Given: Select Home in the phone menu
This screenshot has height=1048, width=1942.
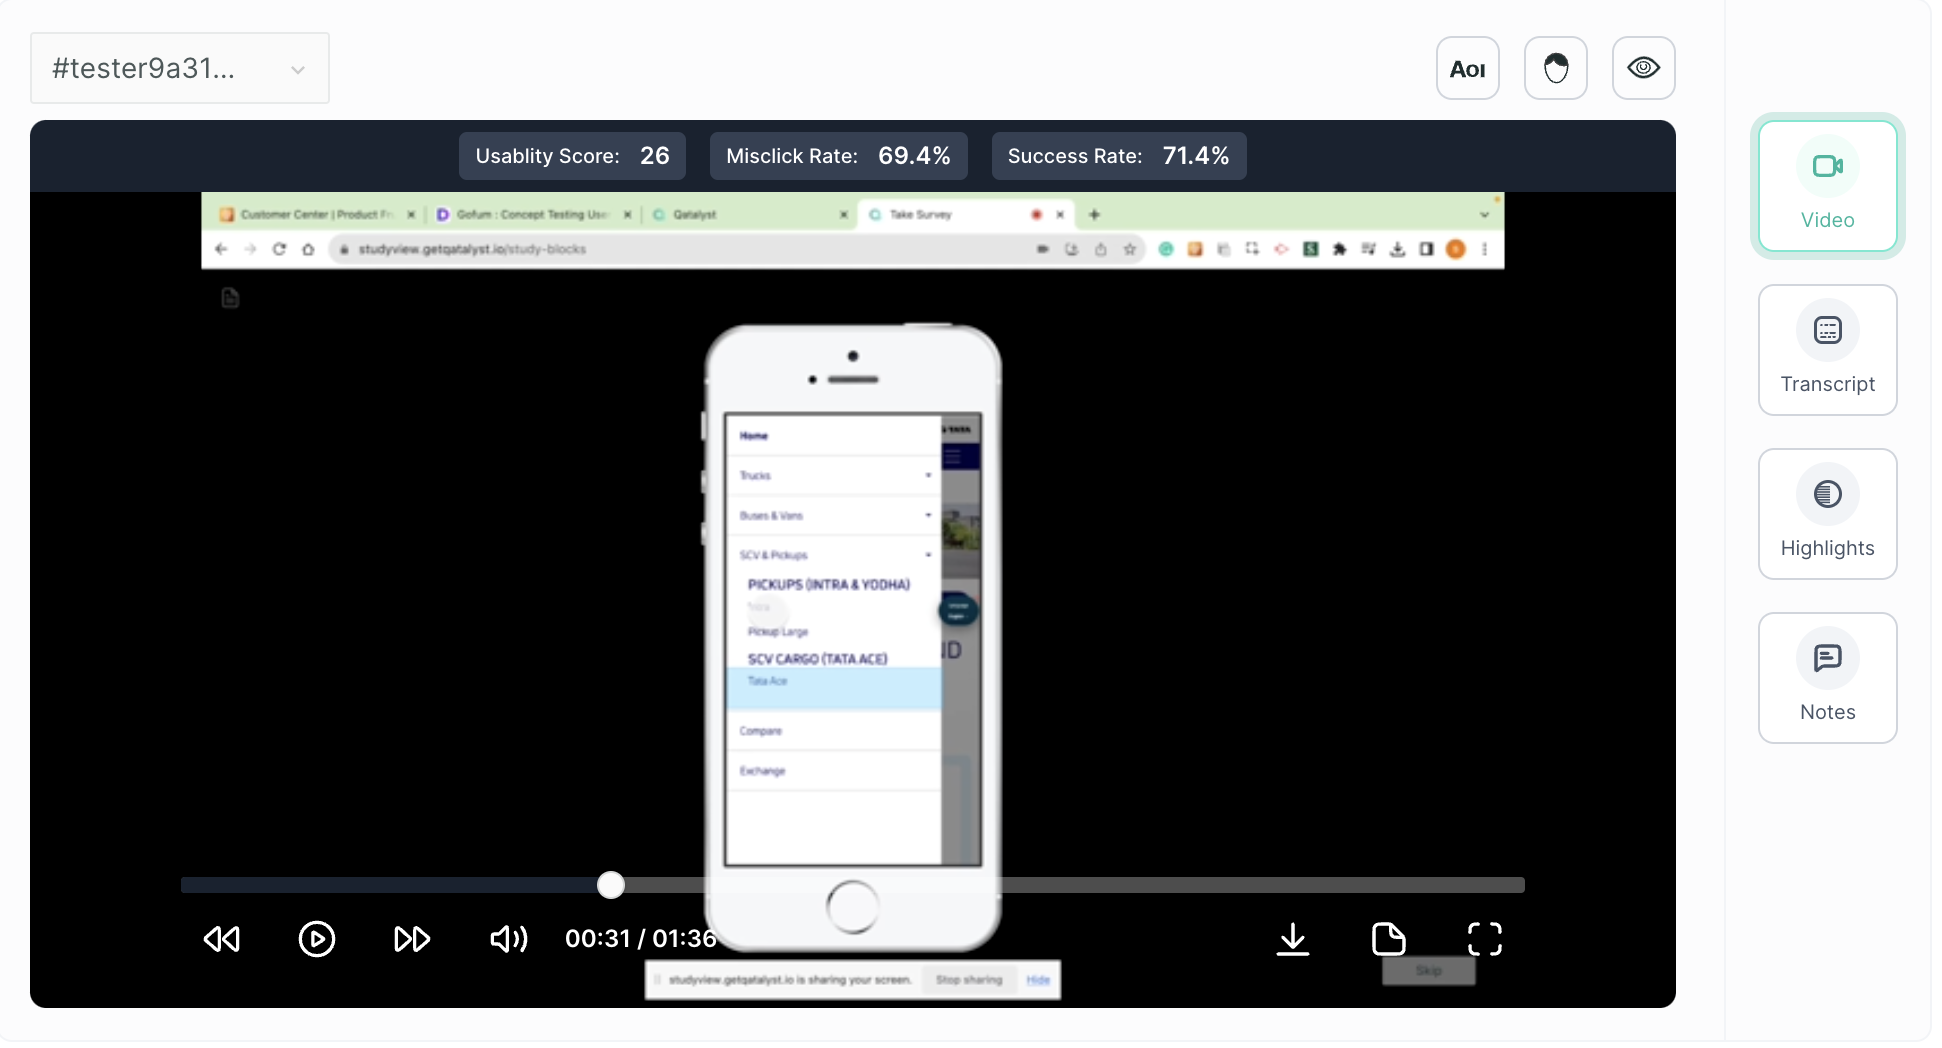Looking at the screenshot, I should 833,436.
